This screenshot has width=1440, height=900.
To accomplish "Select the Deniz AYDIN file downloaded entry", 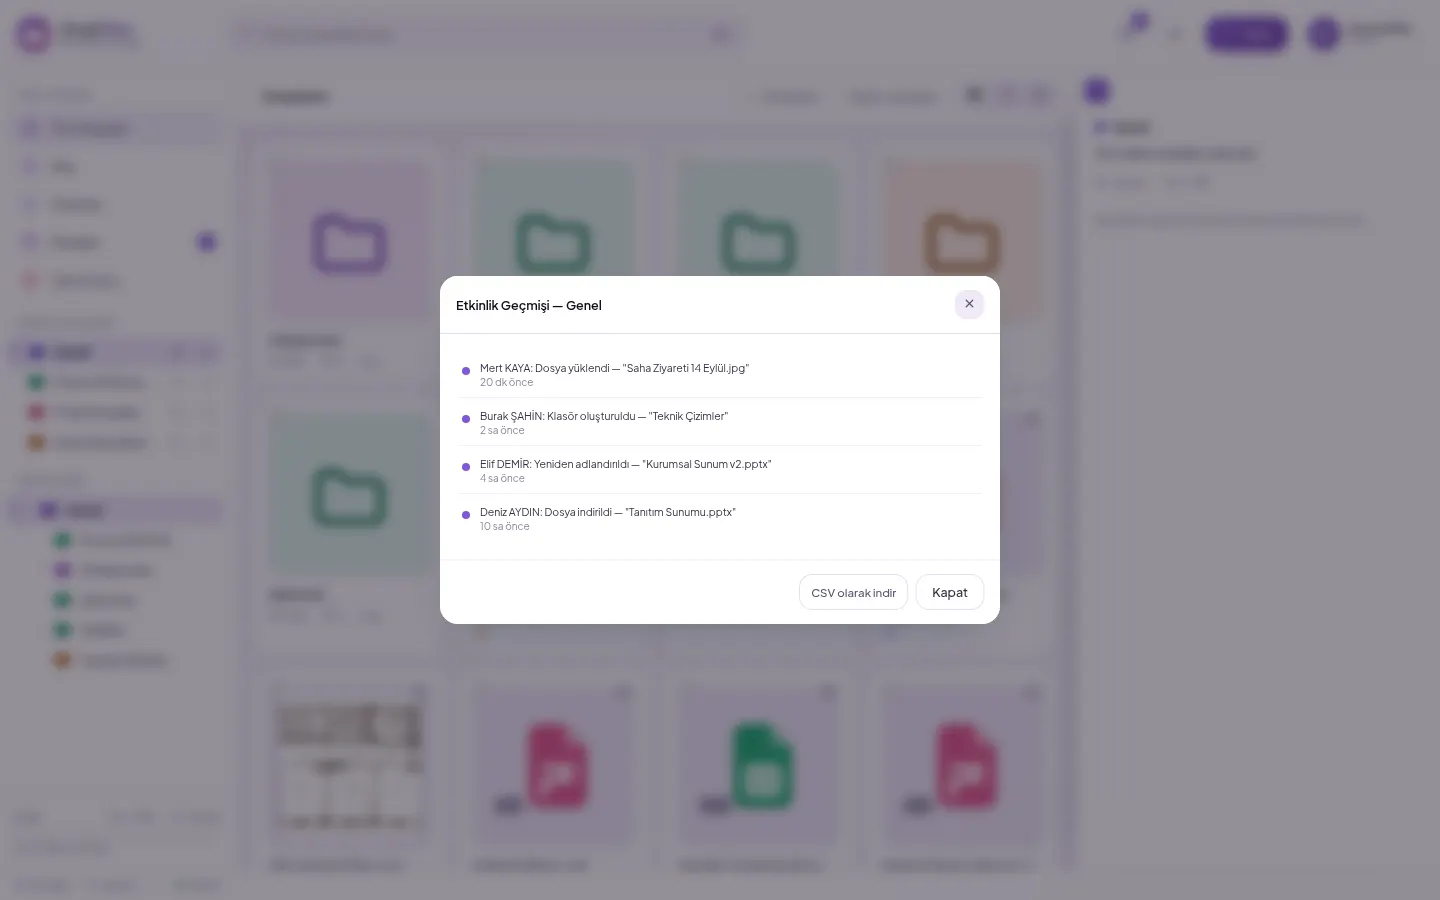I will 720,518.
